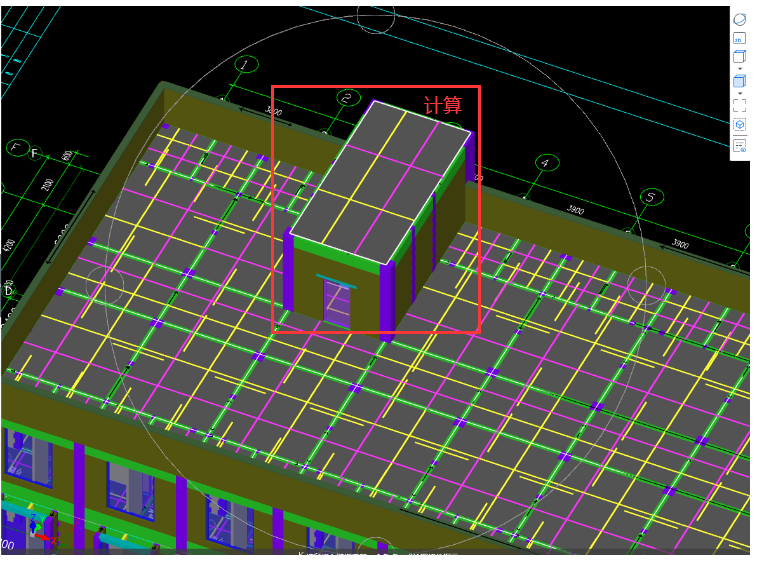This screenshot has width=763, height=566.
Task: Click the XYZ coordinate axis indicator
Action: point(41,529)
